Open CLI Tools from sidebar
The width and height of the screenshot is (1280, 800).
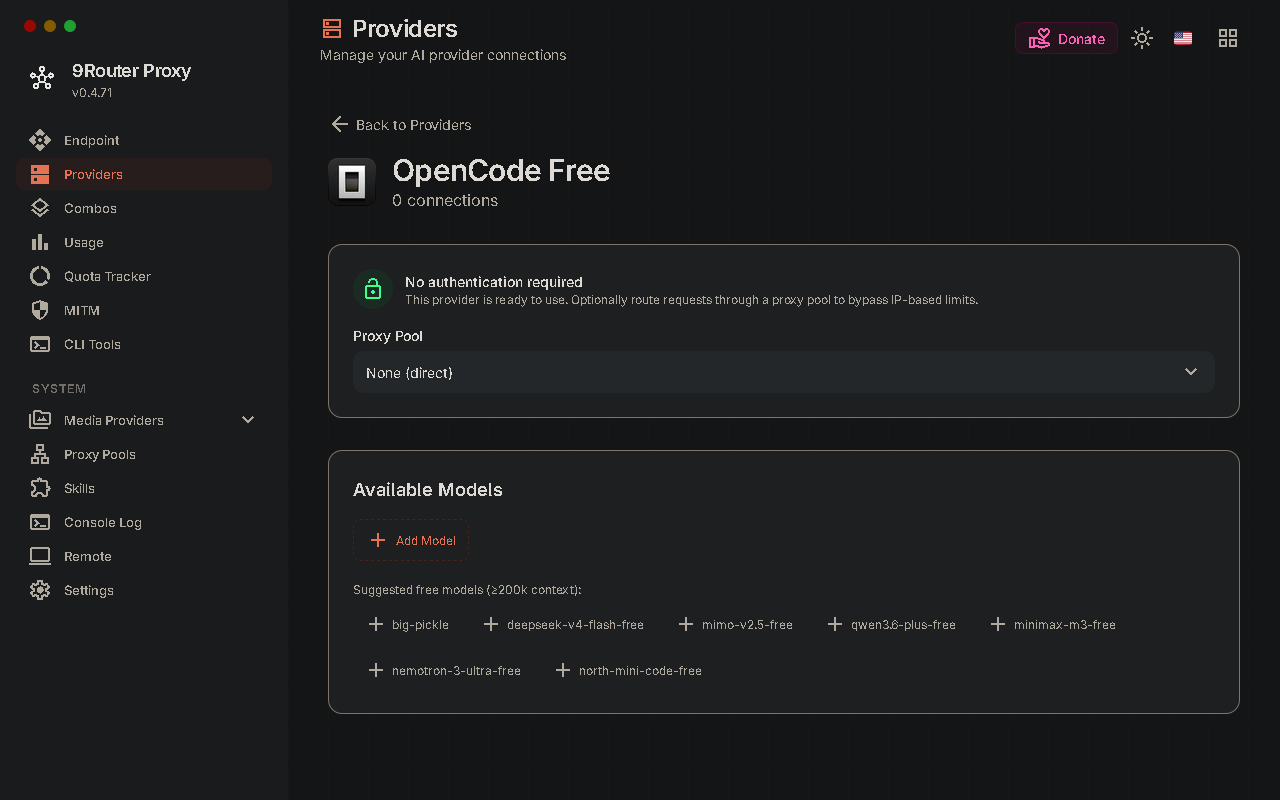pyautogui.click(x=144, y=344)
